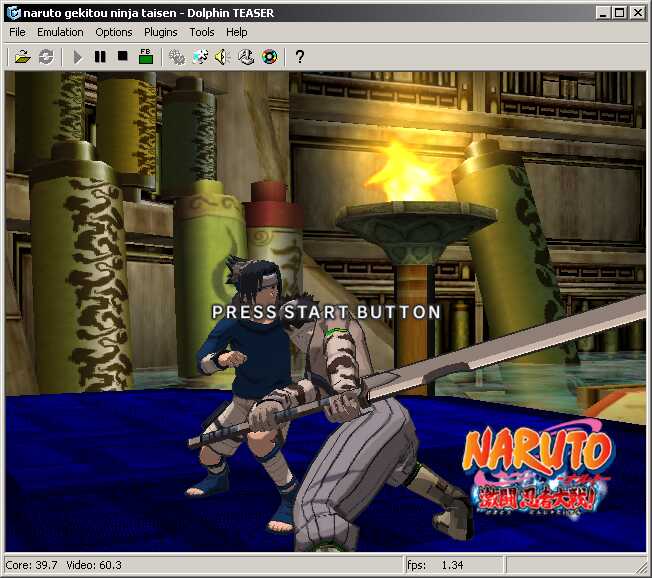652x578 pixels.
Task: Maximize the Dolphin window
Action: point(620,13)
